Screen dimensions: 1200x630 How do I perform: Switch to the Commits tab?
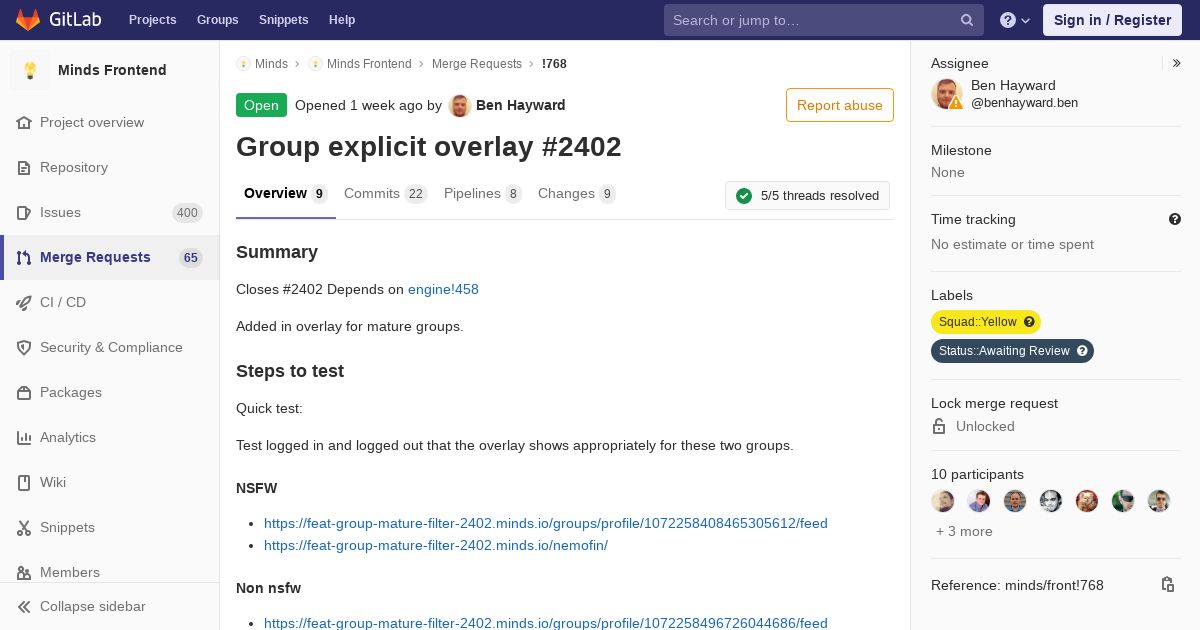click(x=386, y=194)
